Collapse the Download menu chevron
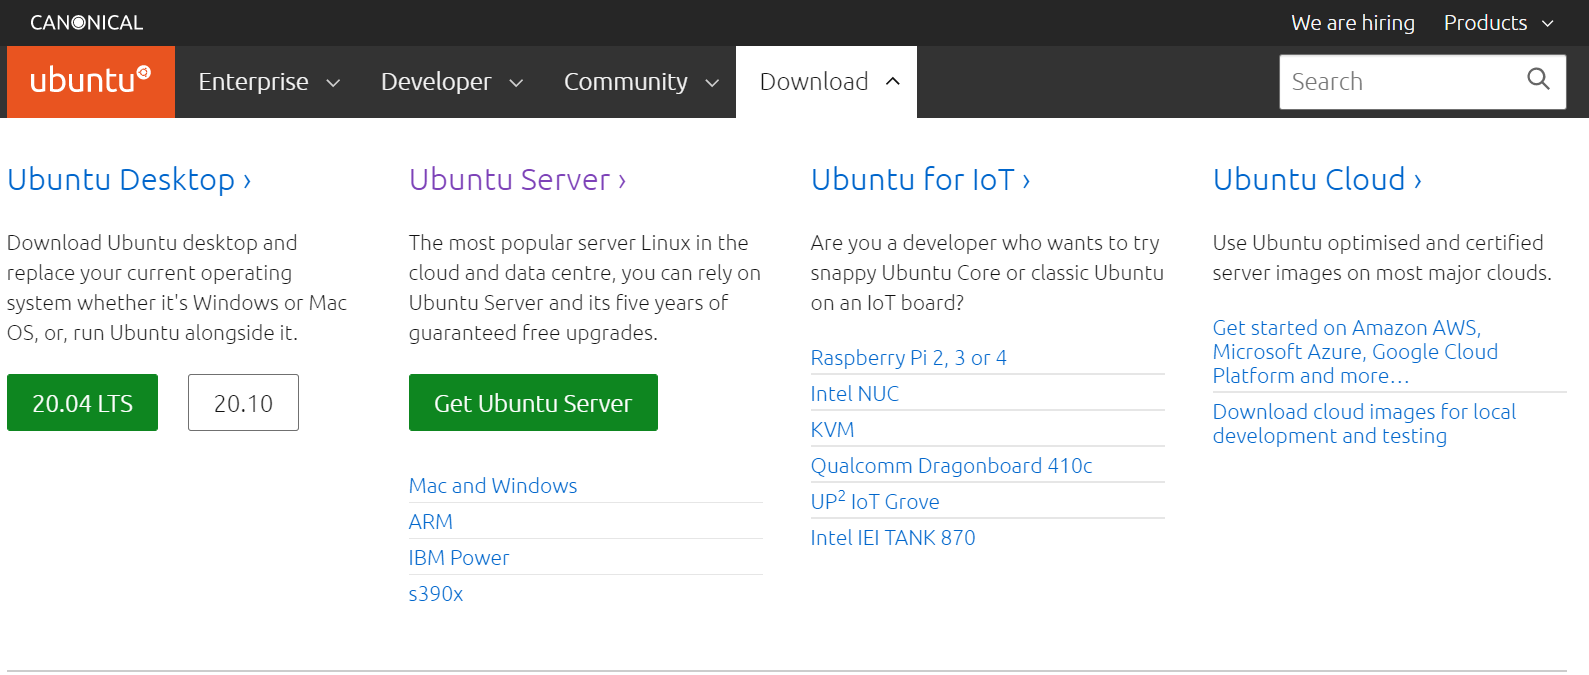Viewport: 1589px width, 675px height. coord(893,81)
